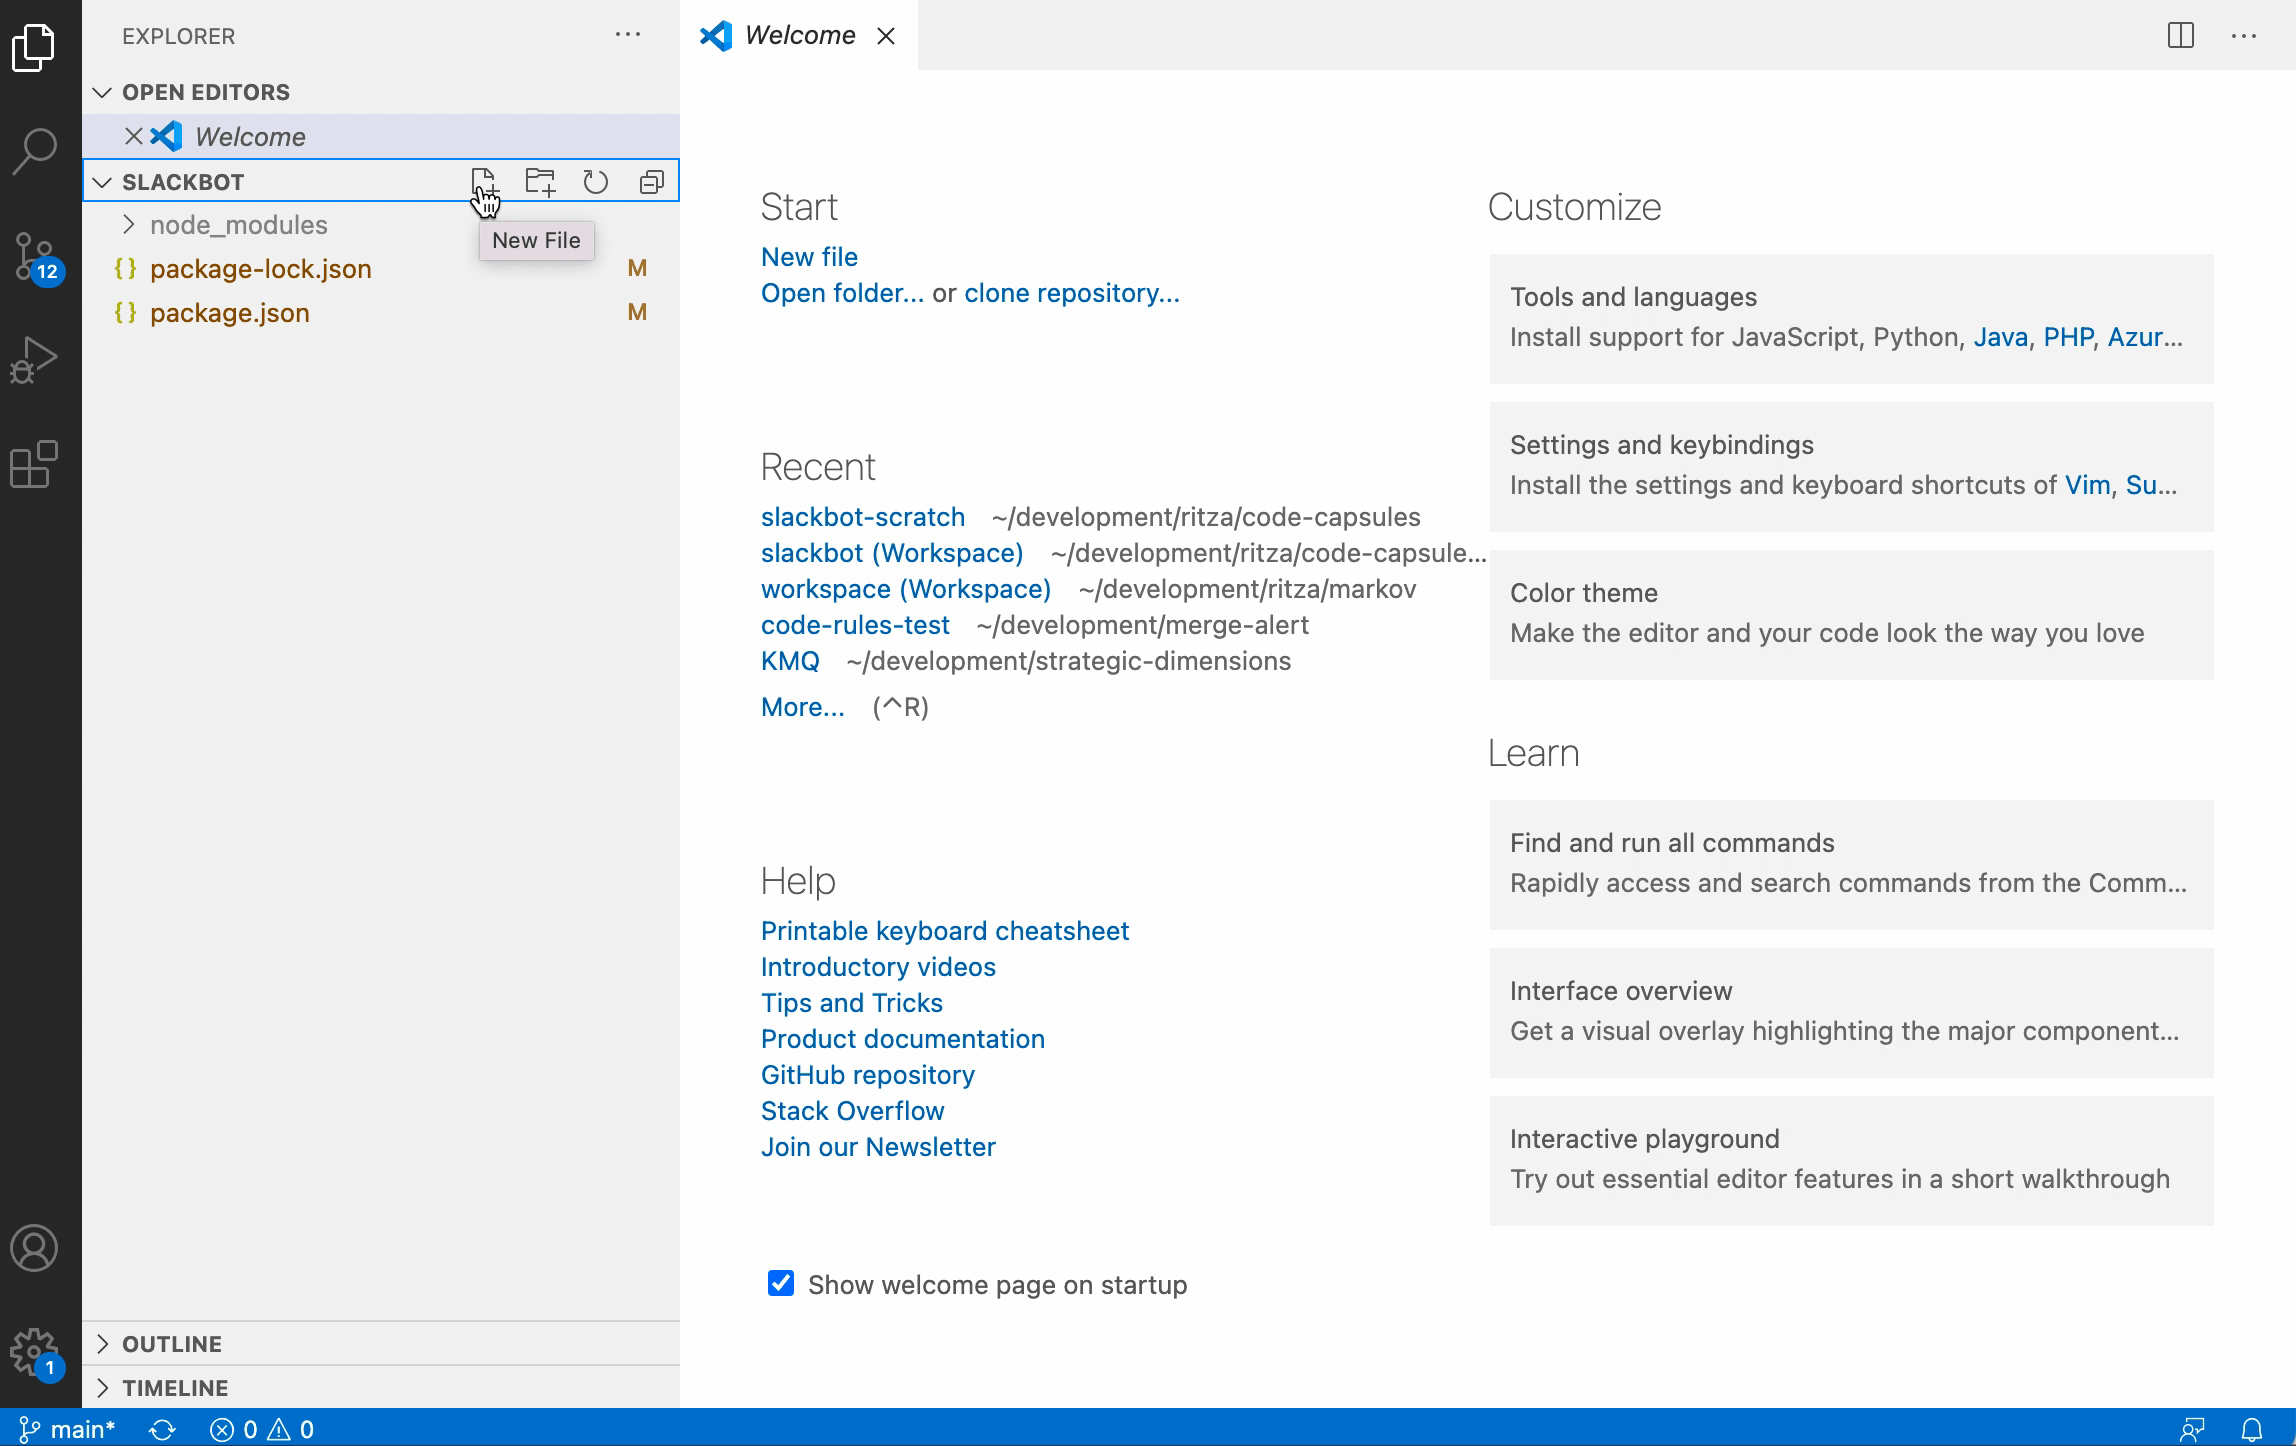The image size is (2296, 1446).
Task: Expand the node_modules folder
Action: point(238,224)
